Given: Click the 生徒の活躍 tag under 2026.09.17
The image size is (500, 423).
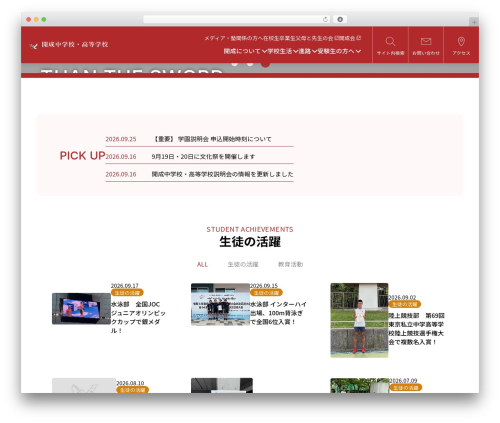Looking at the screenshot, I should pos(127,293).
